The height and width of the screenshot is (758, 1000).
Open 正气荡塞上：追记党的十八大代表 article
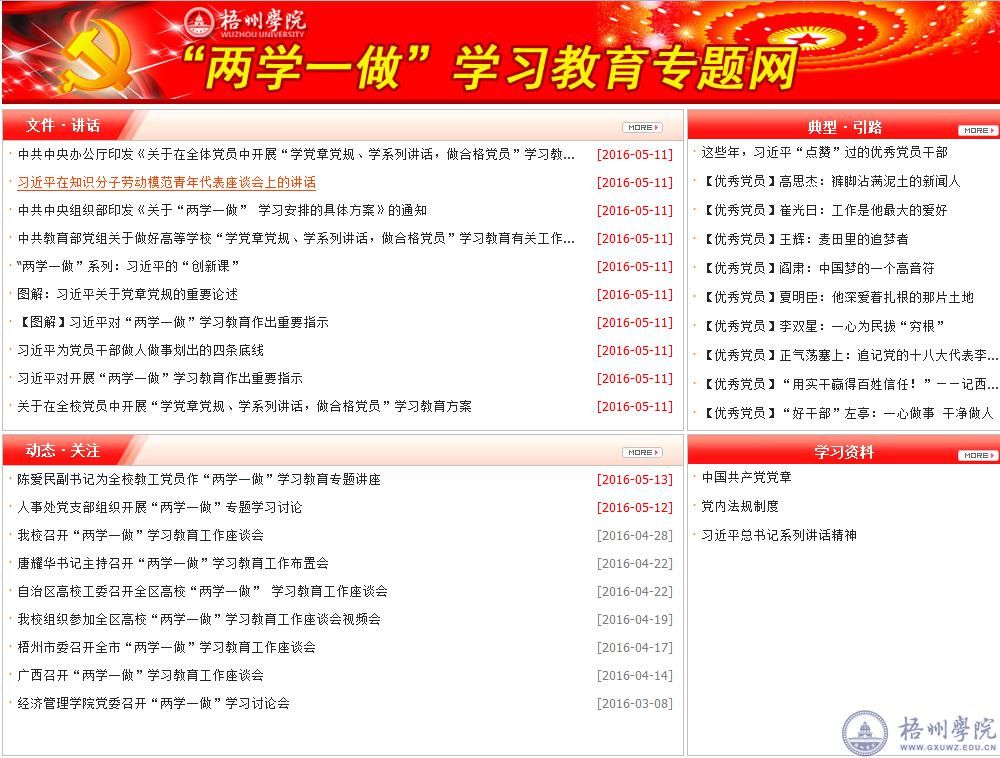tap(849, 356)
